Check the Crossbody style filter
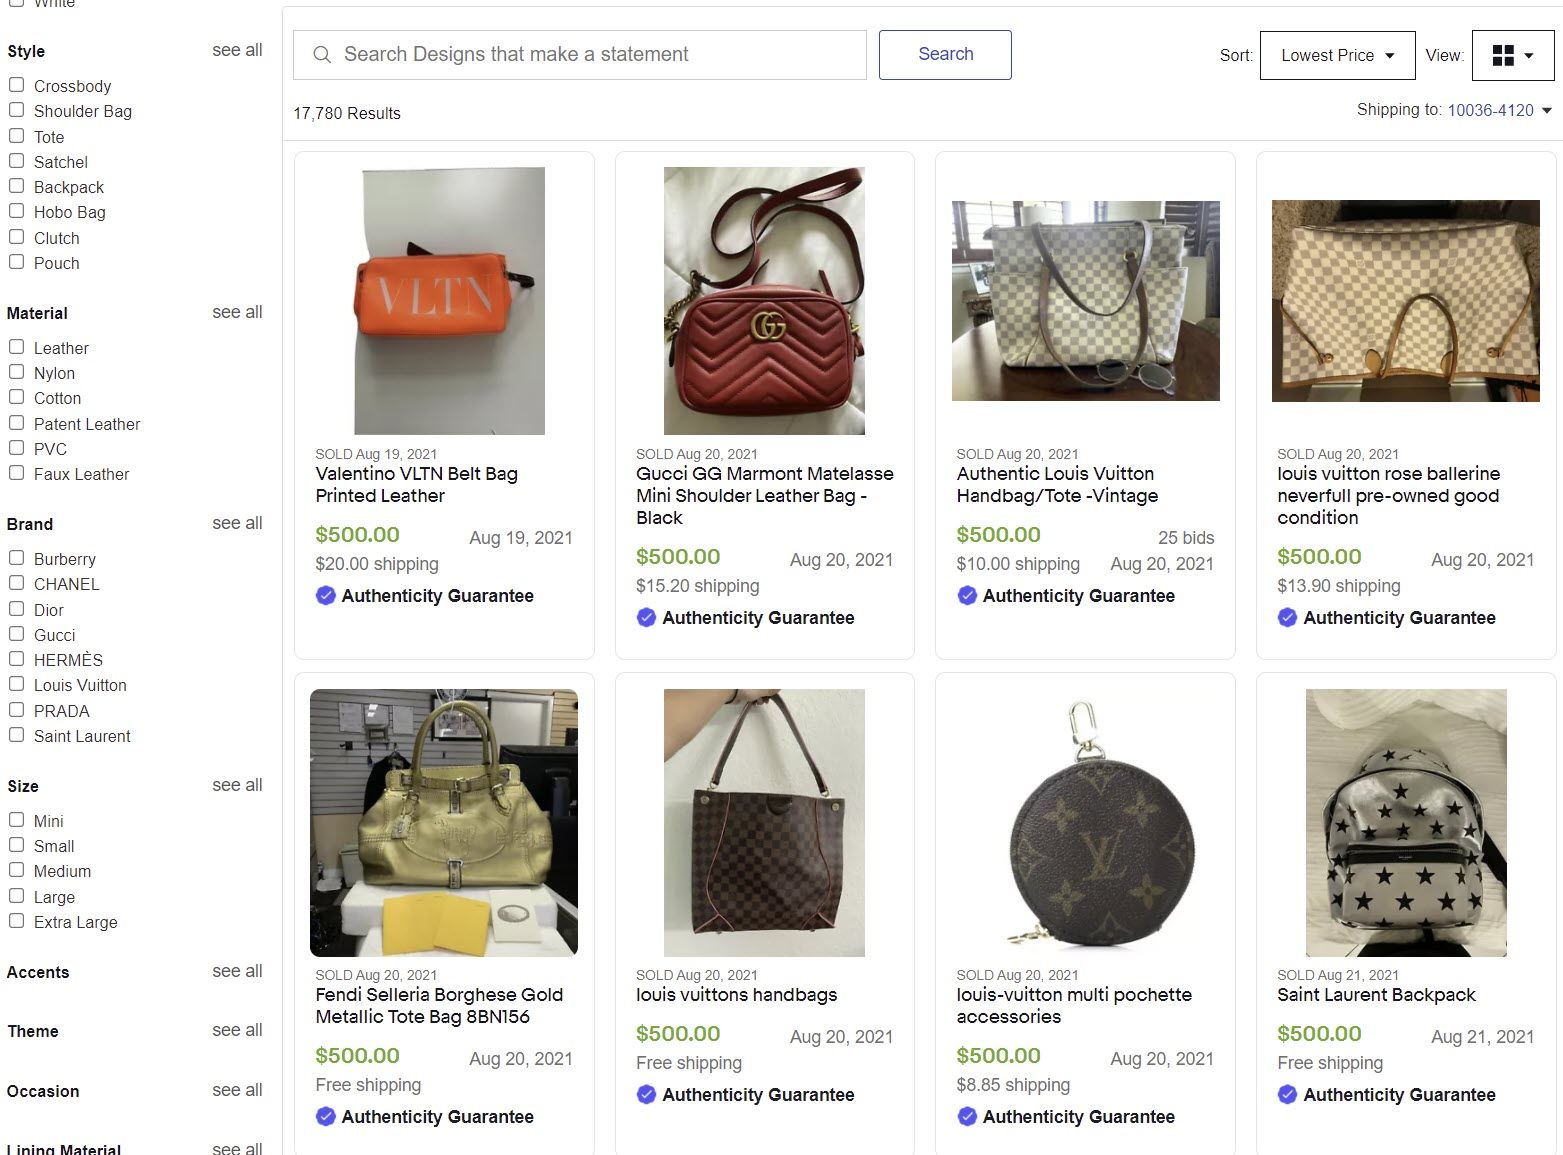Screen dimensions: 1563x1155 pos(16,85)
